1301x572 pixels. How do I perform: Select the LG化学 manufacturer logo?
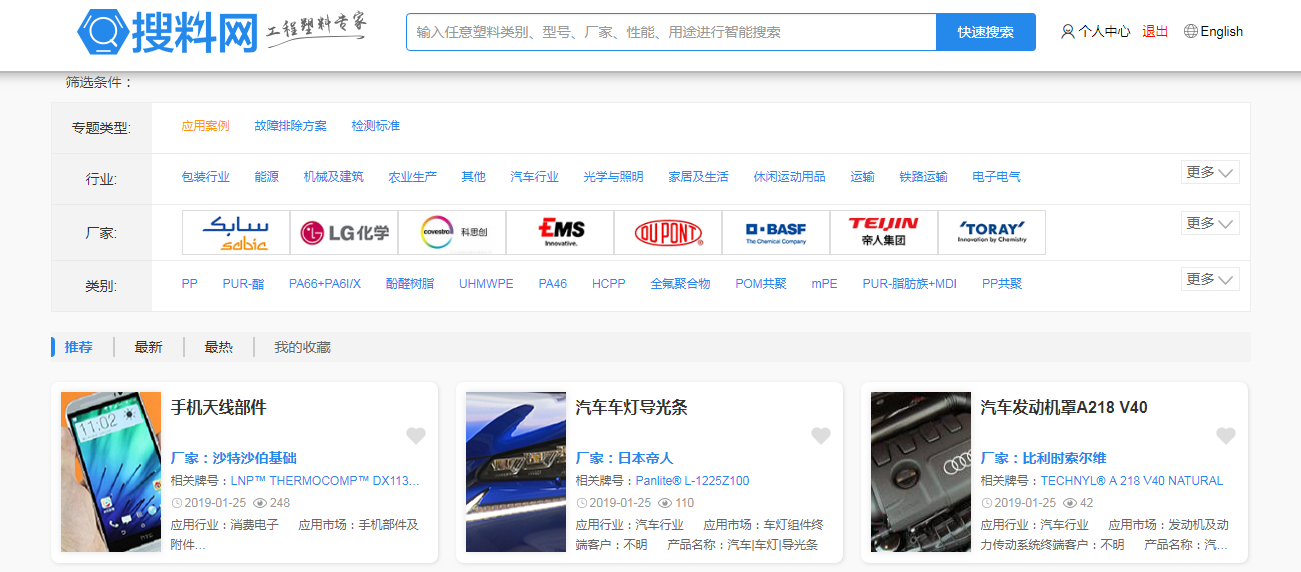[x=344, y=233]
